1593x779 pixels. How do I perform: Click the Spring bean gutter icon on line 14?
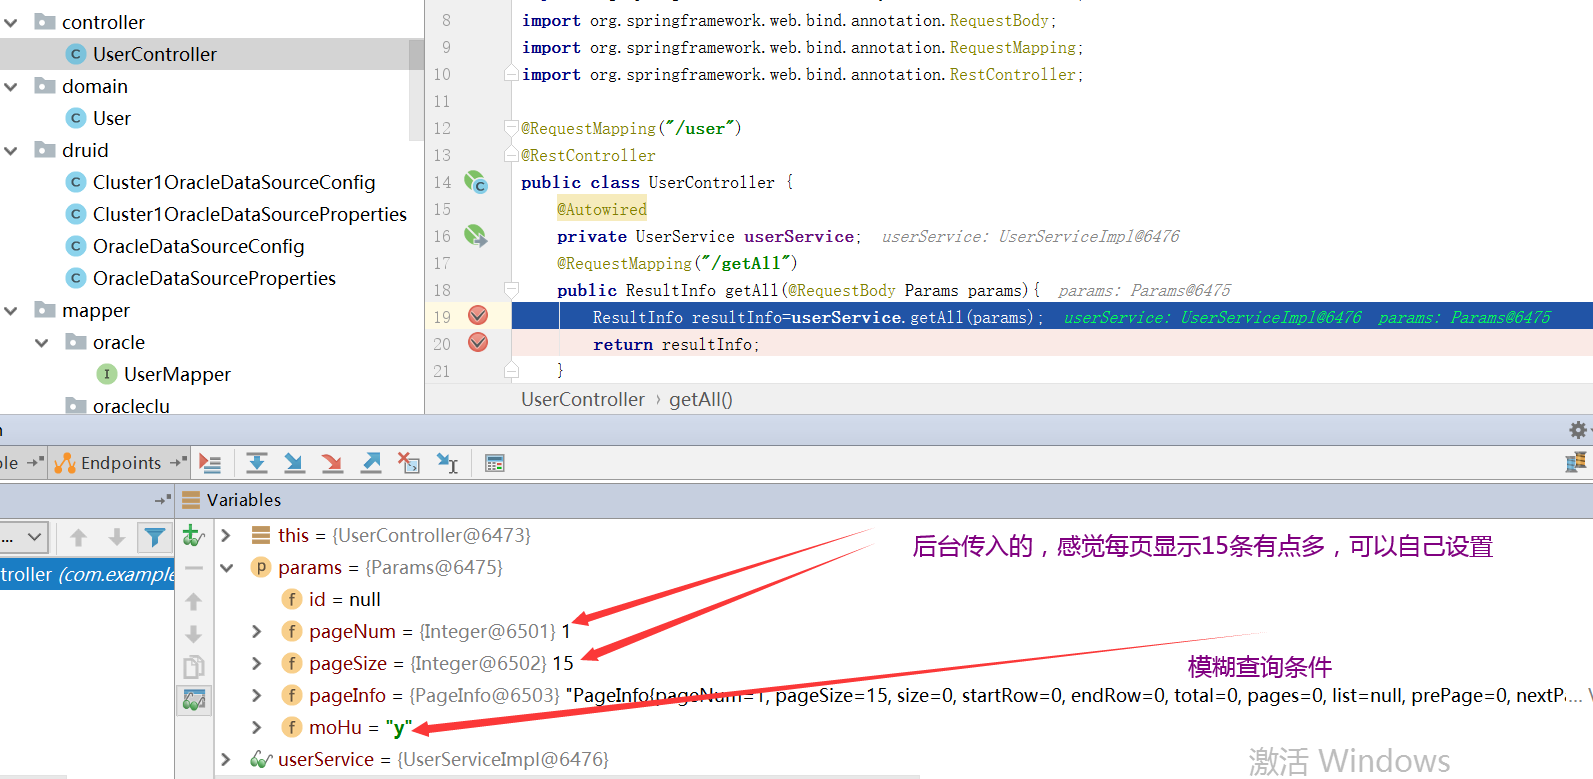tap(476, 183)
